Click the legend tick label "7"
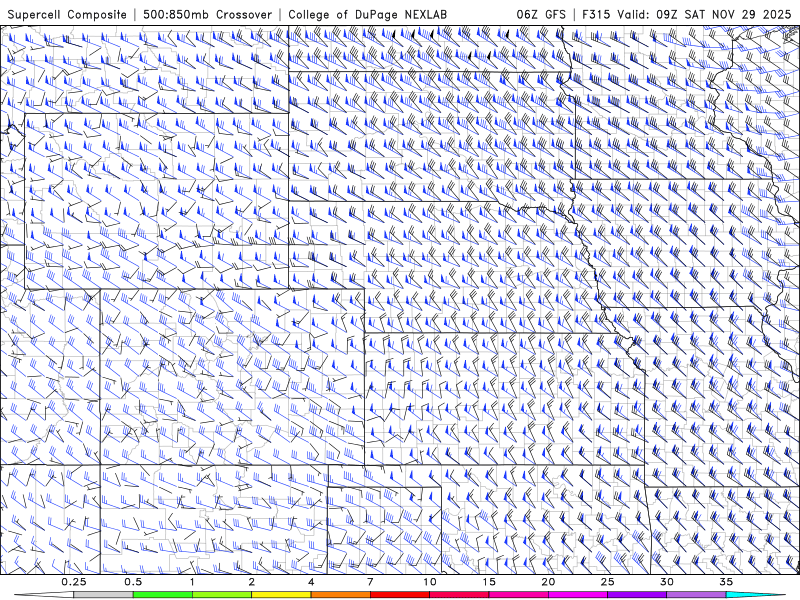Image resolution: width=800 pixels, height=600 pixels. click(370, 582)
